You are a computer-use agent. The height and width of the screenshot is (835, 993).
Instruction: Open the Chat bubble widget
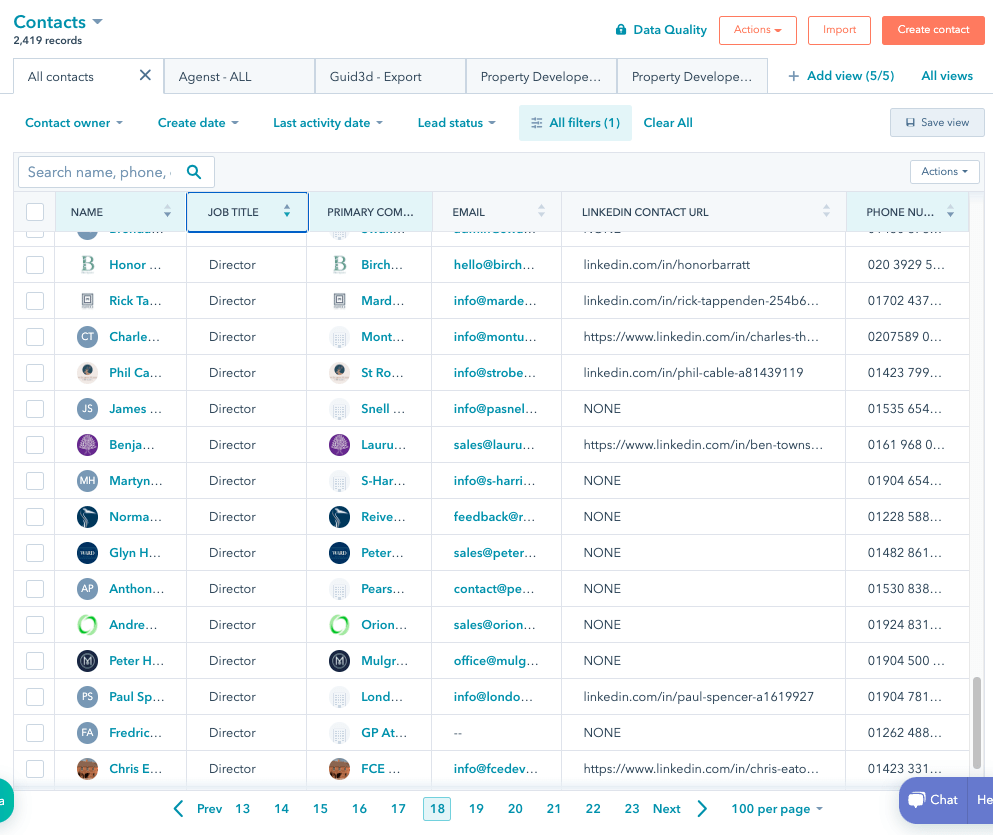click(933, 800)
